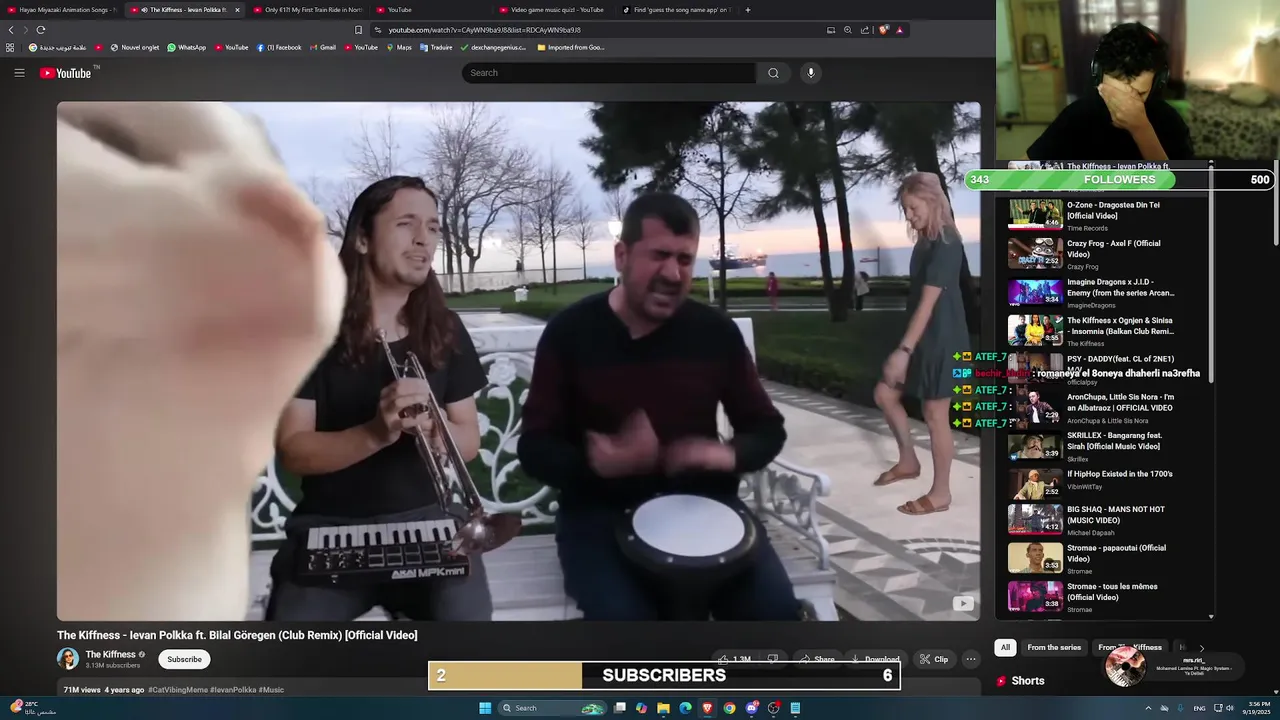Open File Explorer from the taskbar
1280x720 pixels.
coord(663,708)
